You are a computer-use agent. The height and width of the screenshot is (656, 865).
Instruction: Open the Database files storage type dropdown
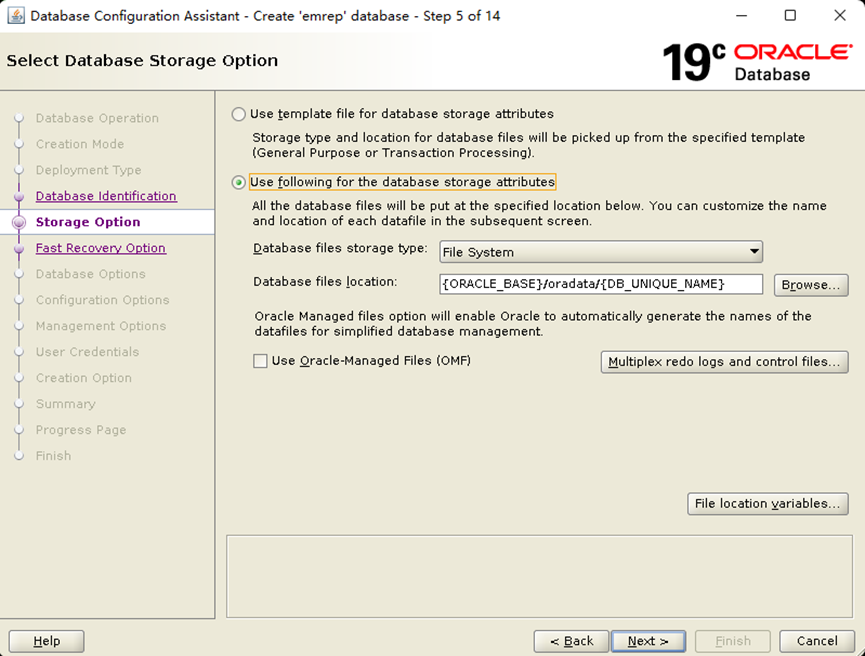pyautogui.click(x=601, y=252)
